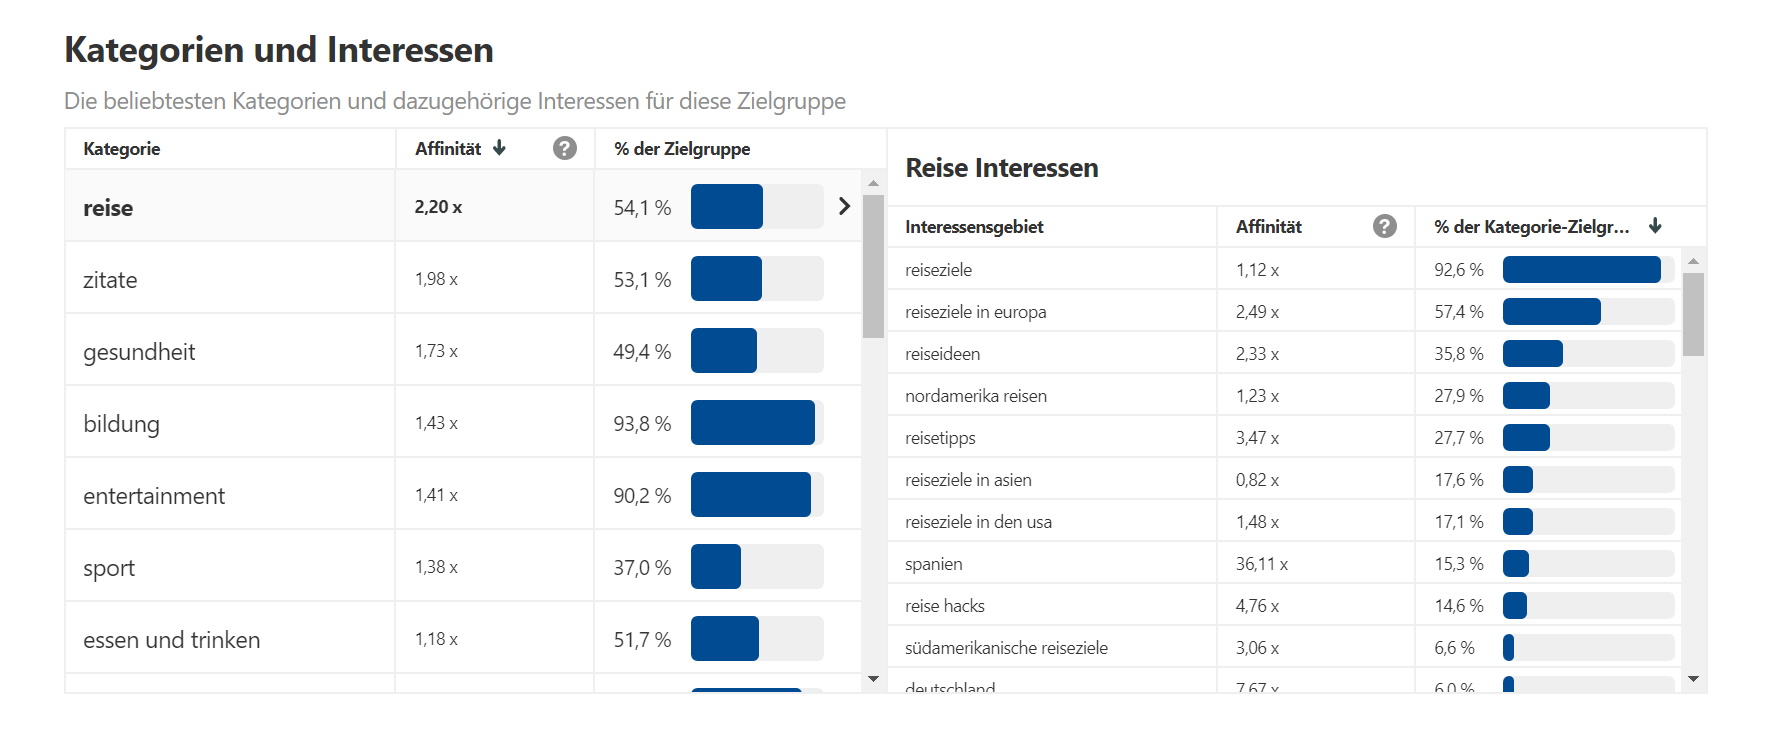Screen dimensions: 1786x747
Task: Click the % der Zielgruppe column header
Action: coord(683,148)
